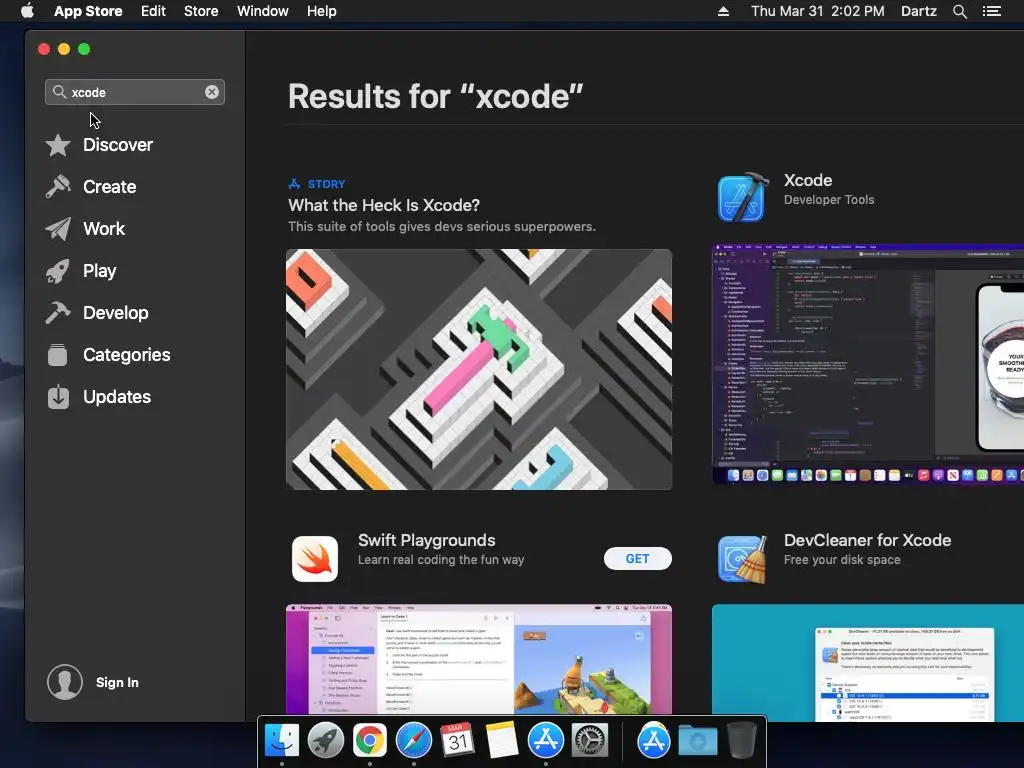Open the App Store menu
Viewport: 1024px width, 768px height.
pos(88,11)
